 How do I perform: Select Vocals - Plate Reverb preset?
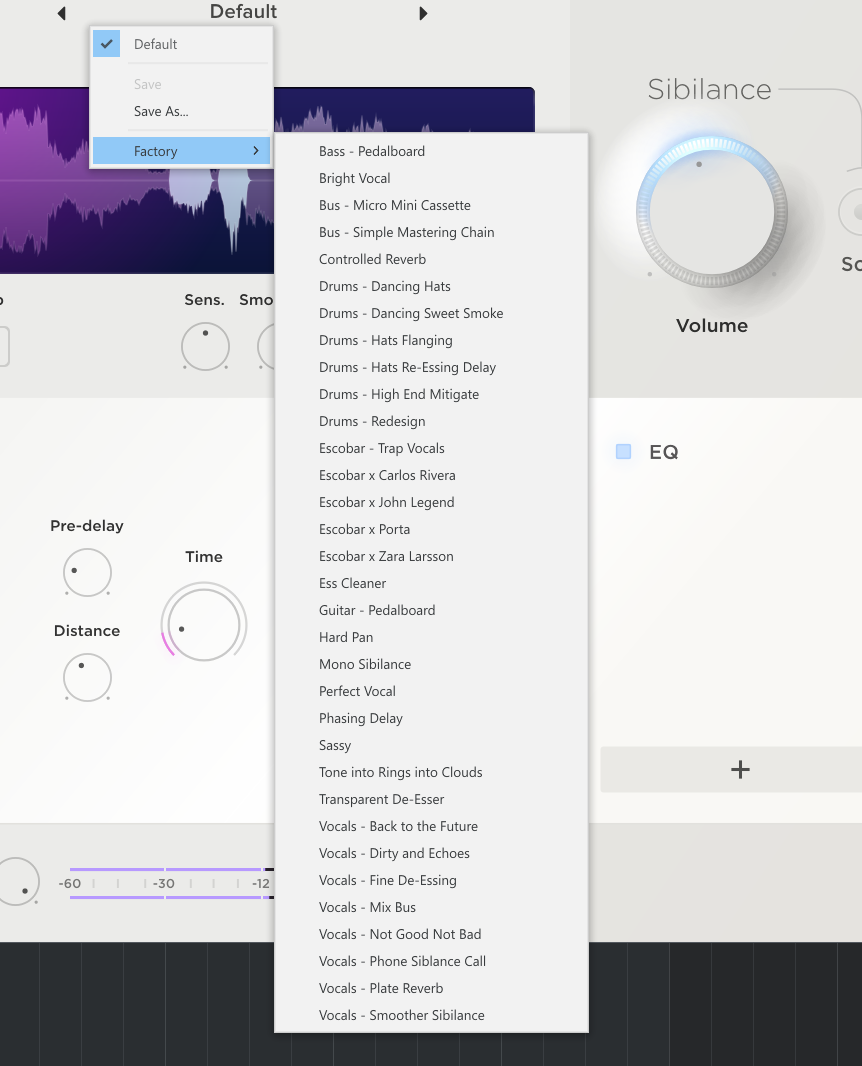381,988
